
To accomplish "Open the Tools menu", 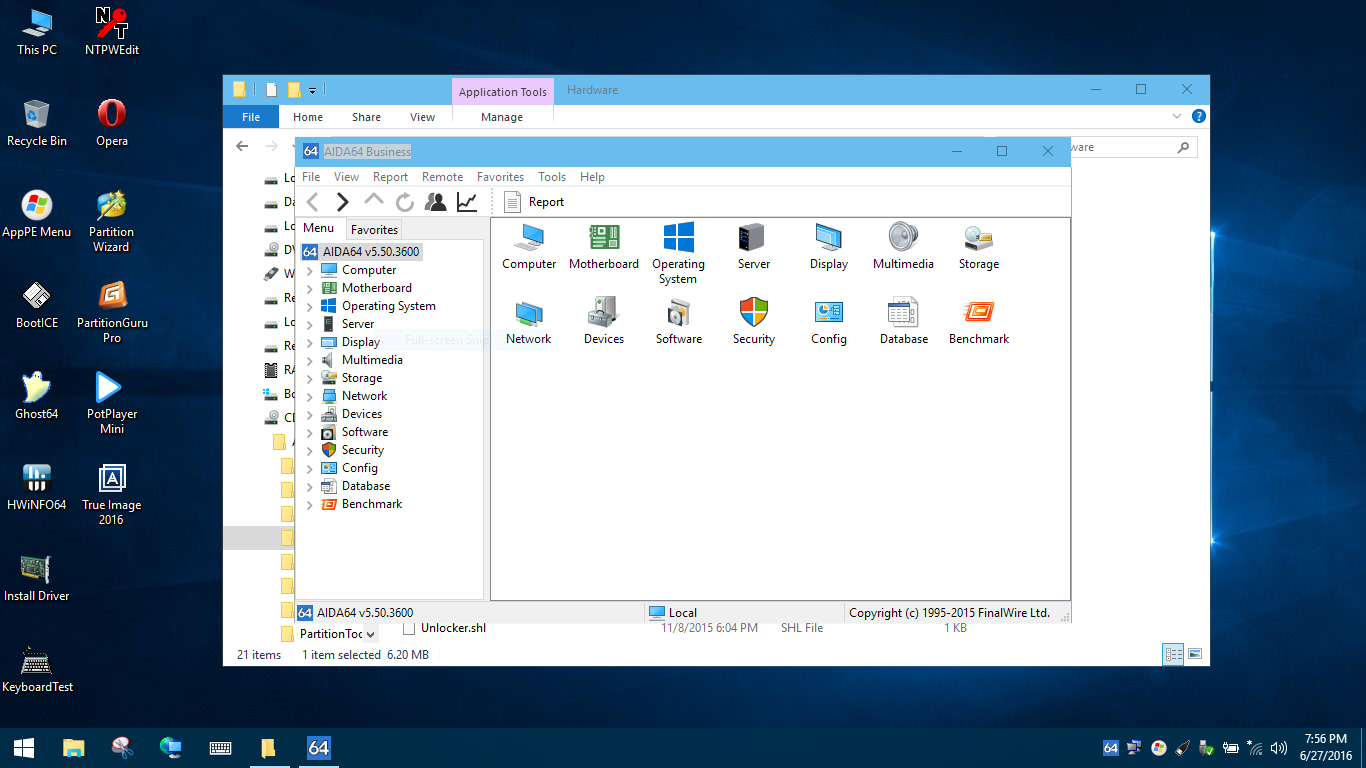I will click(x=552, y=177).
